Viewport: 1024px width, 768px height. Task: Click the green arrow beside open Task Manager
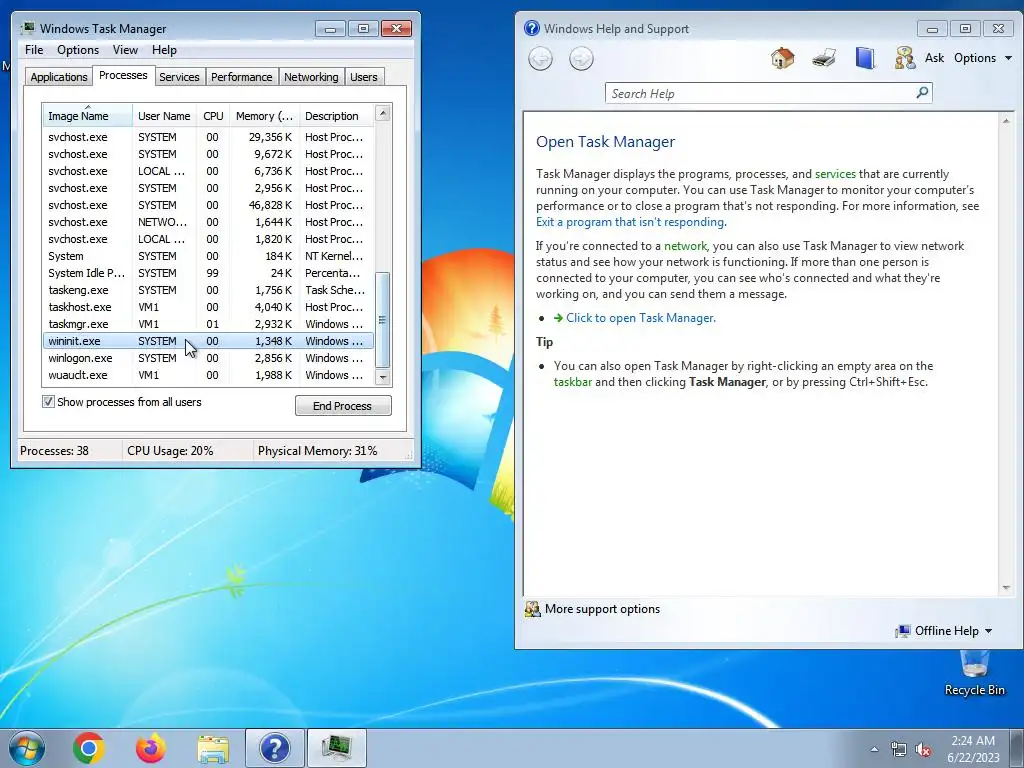click(558, 318)
